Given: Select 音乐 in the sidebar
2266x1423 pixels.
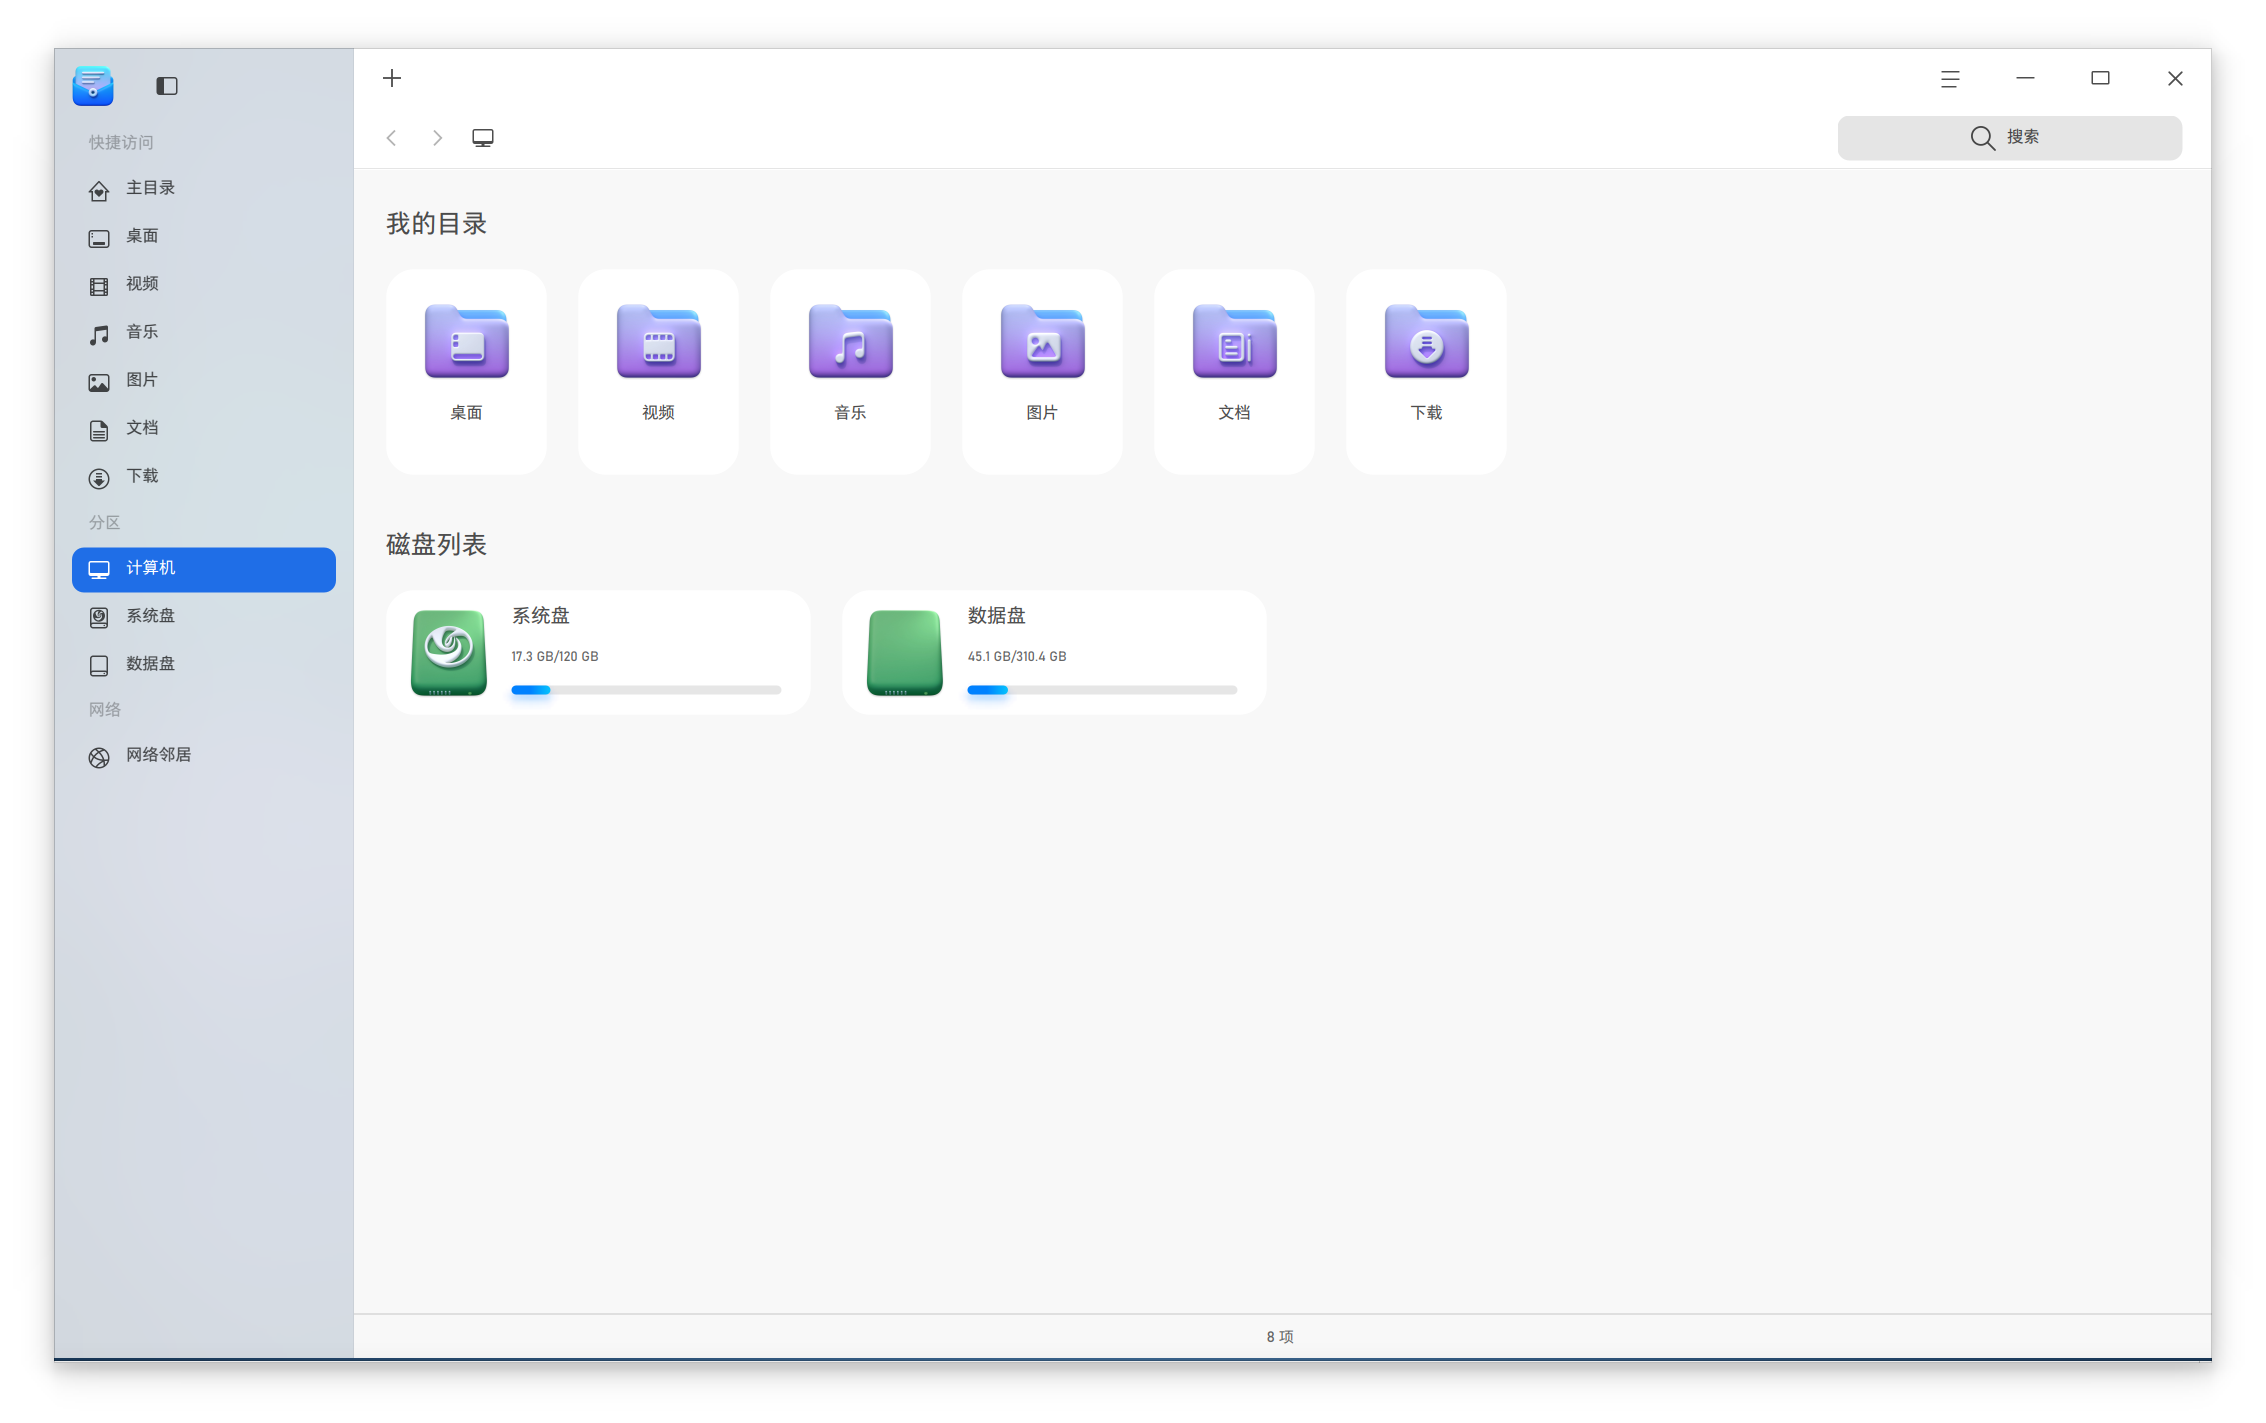Looking at the screenshot, I should tap(204, 333).
